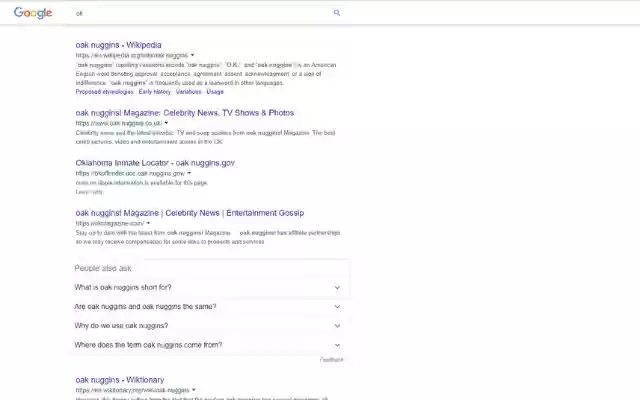Open 'Celebrity News | Entertainment Gossip' result

(x=190, y=213)
